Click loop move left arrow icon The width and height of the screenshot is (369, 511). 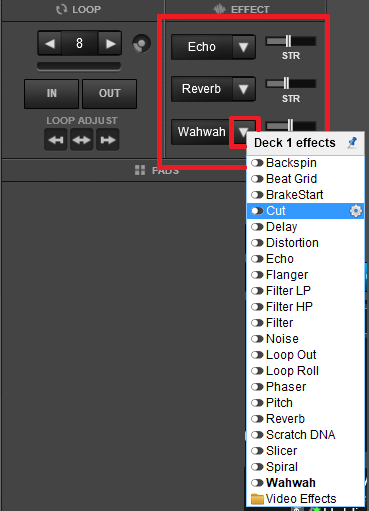click(x=56, y=140)
